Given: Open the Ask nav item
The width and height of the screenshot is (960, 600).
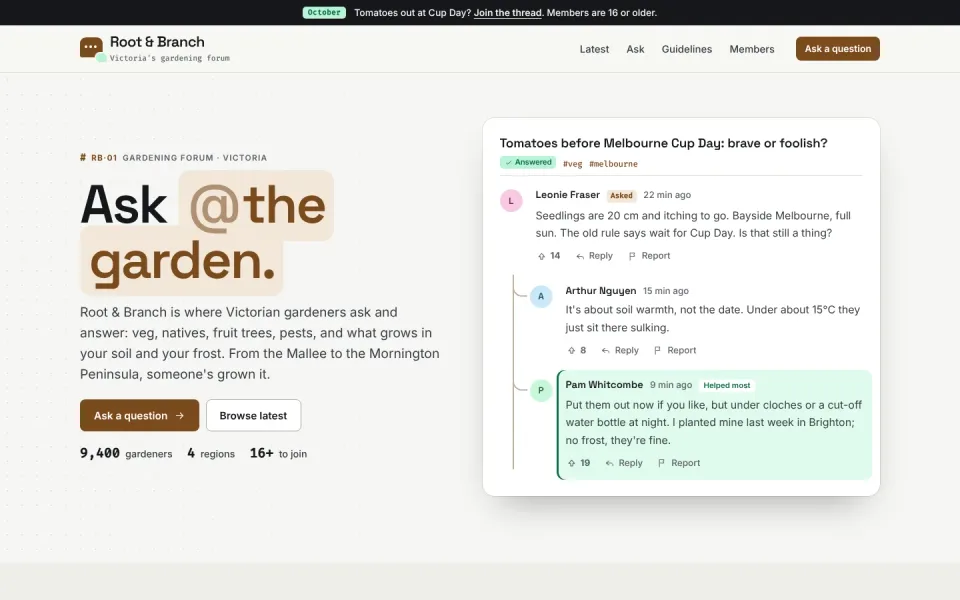Looking at the screenshot, I should click(x=635, y=49).
